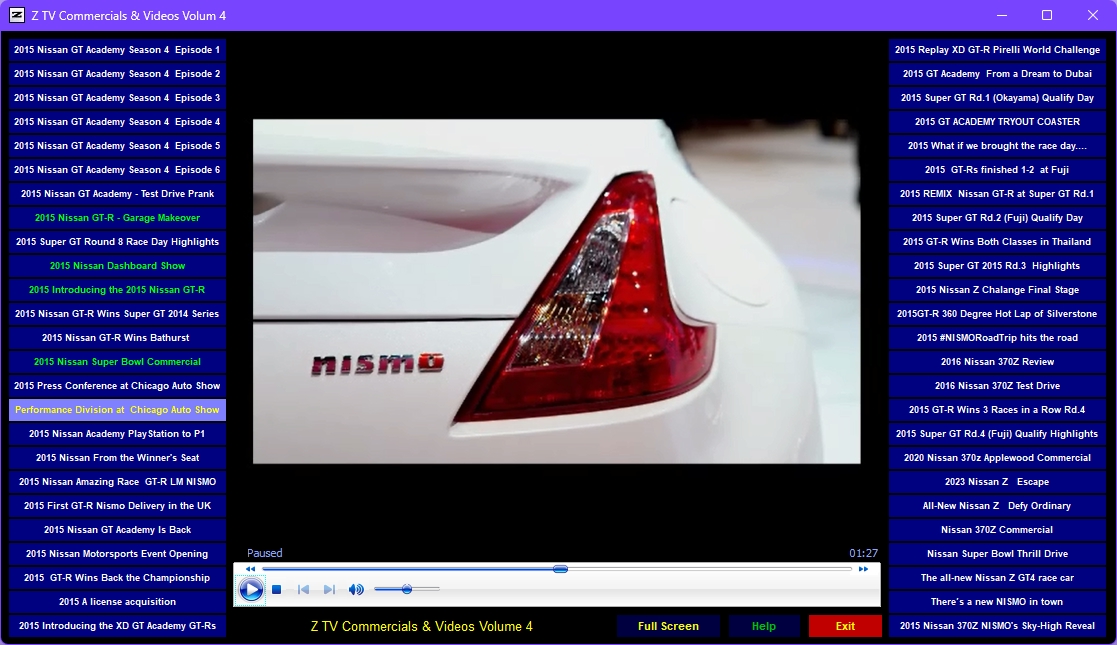Play the GT Academy Test Drive Prank video
1117x645 pixels.
pyautogui.click(x=117, y=194)
